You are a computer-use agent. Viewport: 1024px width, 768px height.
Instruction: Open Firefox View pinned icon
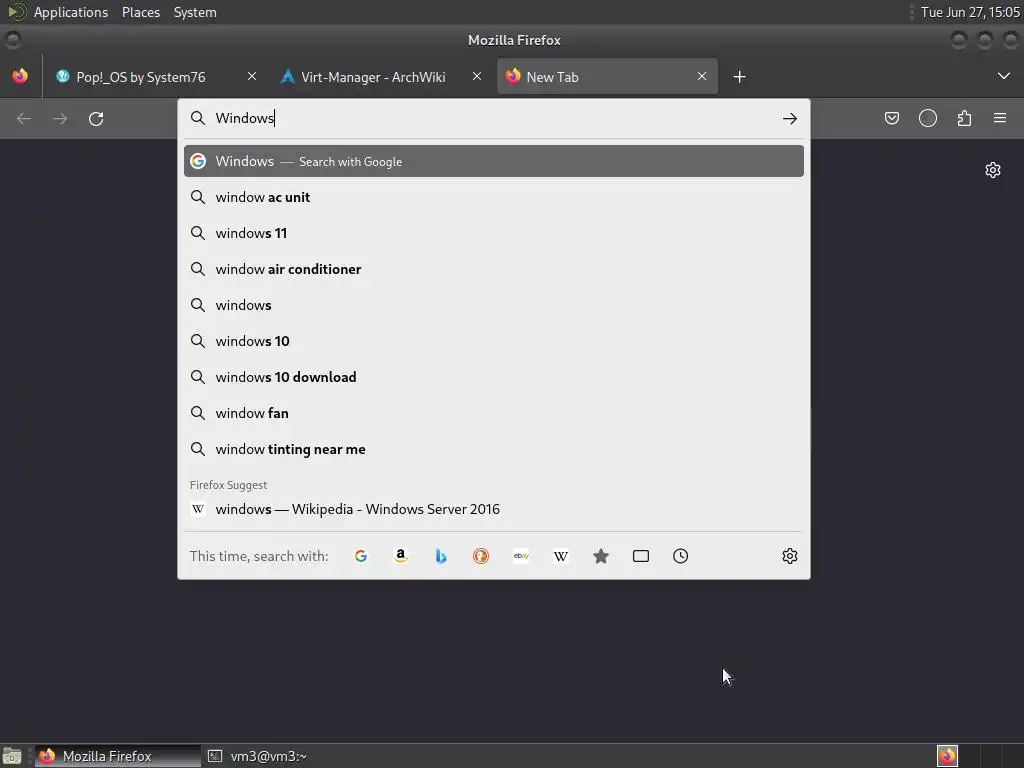click(20, 76)
